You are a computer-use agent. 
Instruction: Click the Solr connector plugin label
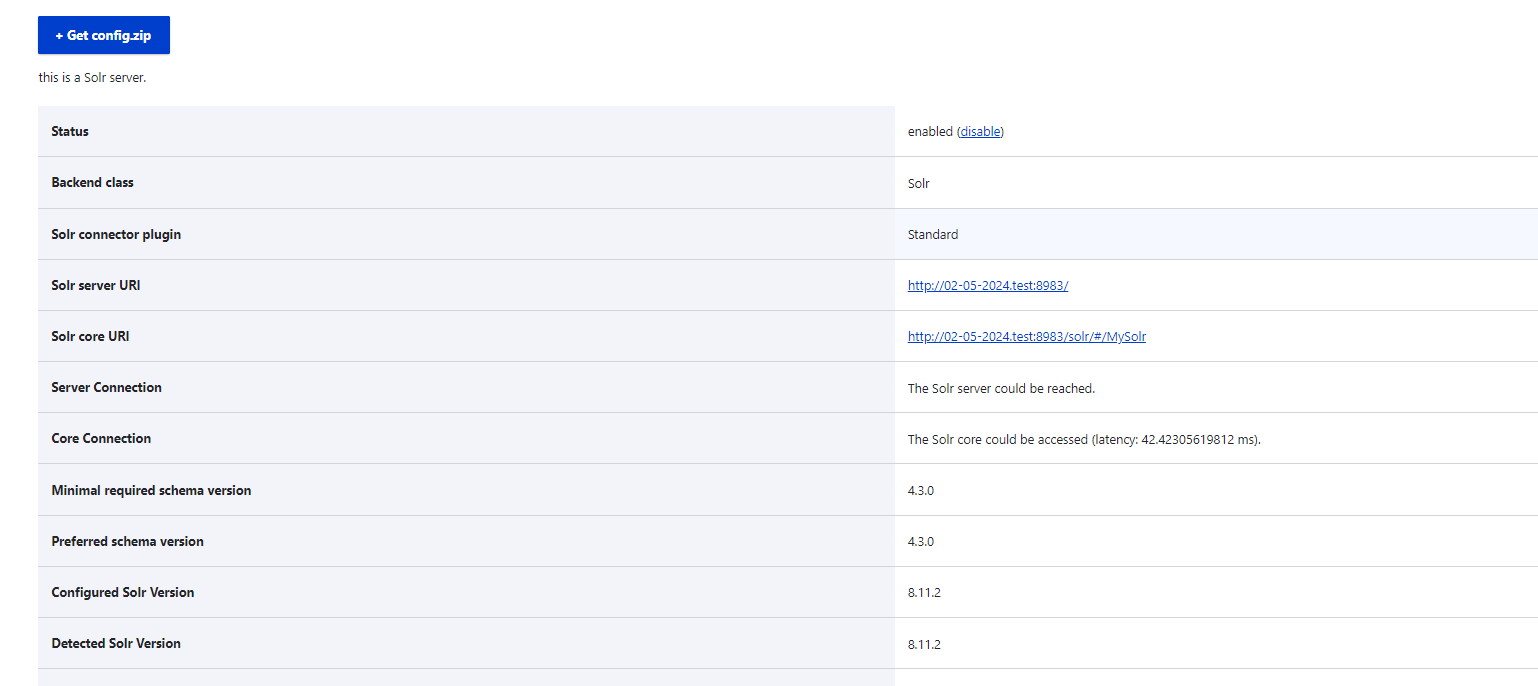(x=116, y=234)
